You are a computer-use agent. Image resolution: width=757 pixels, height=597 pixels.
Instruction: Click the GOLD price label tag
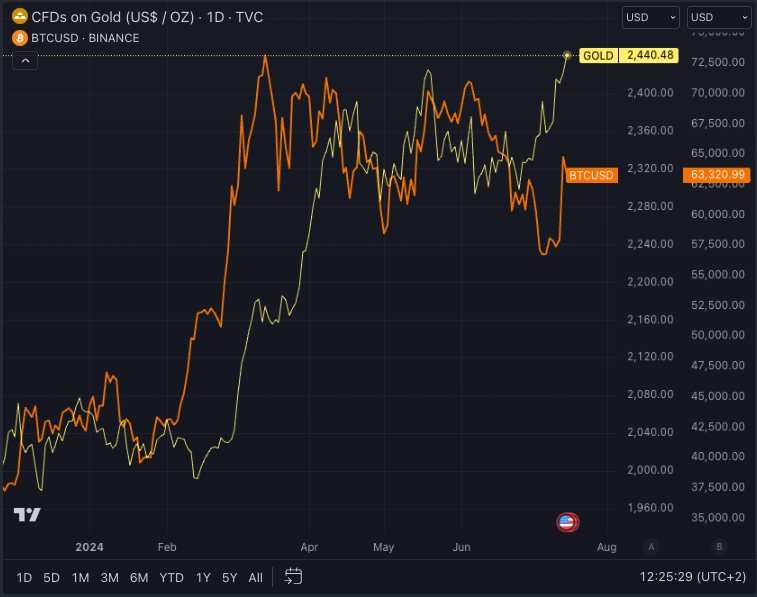[598, 56]
